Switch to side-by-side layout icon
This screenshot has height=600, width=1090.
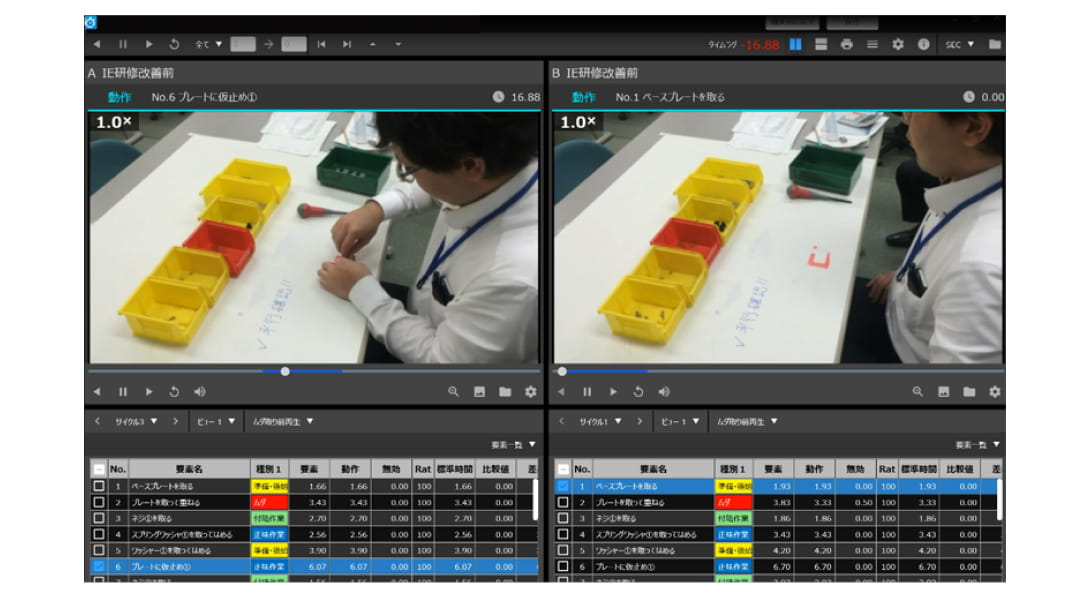(795, 44)
